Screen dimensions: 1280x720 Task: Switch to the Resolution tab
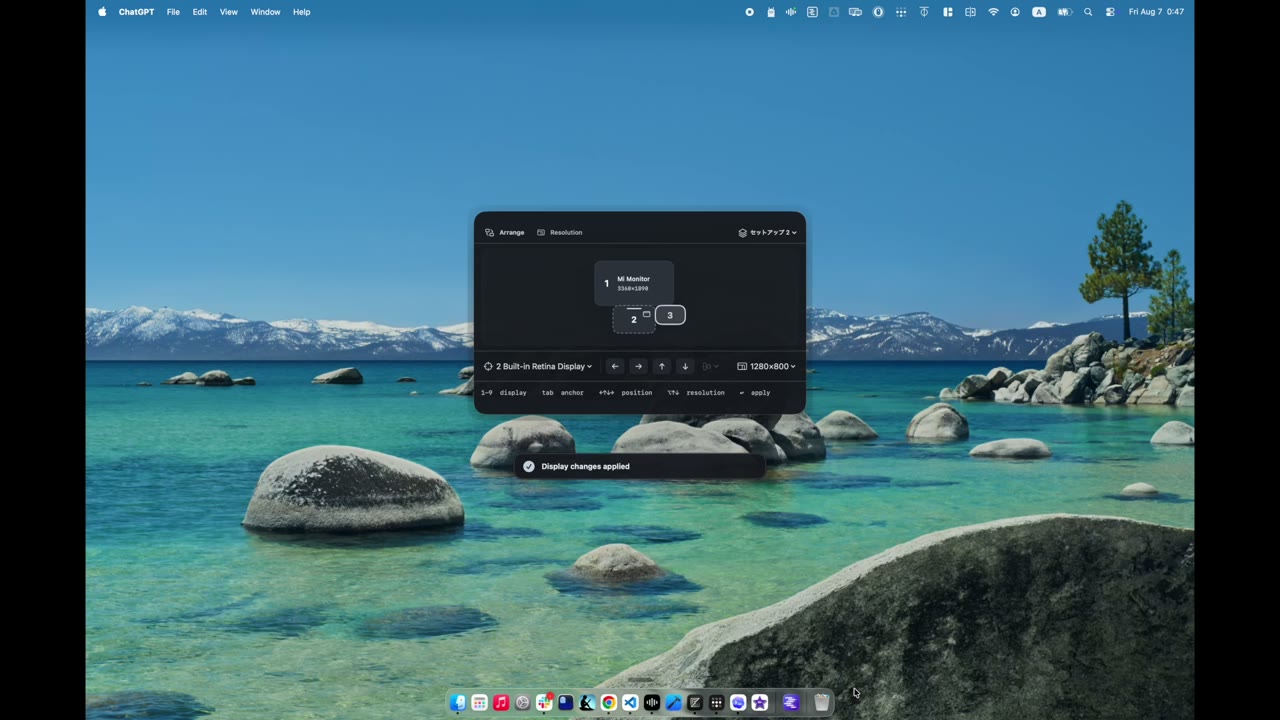[559, 232]
